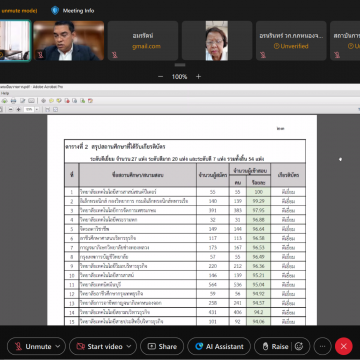Image resolution: width=360 pixels, height=360 pixels.
Task: Click the Acrobat Pro window title bar
Action: click(180, 87)
